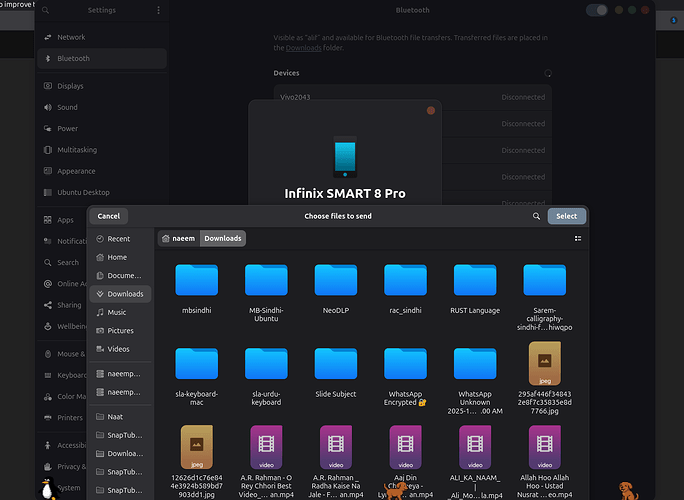
Task: Open Home in file chooser sidebar
Action: 120,257
